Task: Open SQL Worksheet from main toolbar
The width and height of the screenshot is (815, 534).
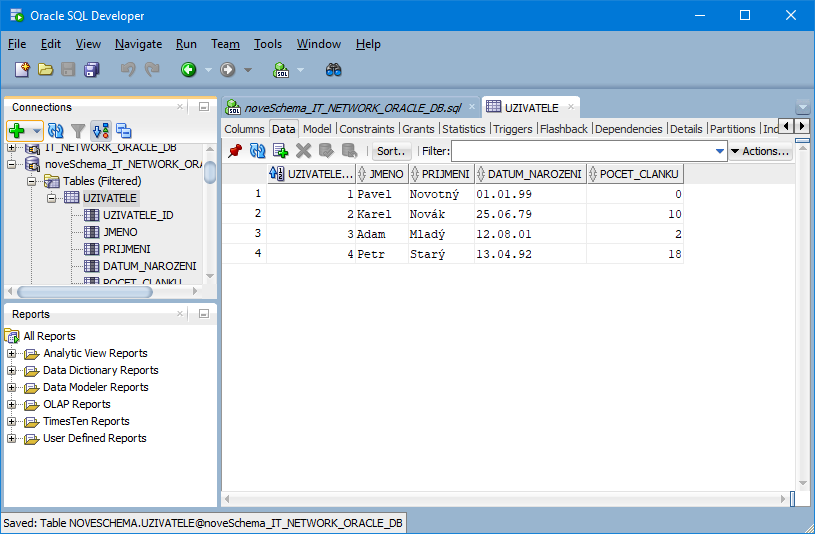Action: pos(281,70)
